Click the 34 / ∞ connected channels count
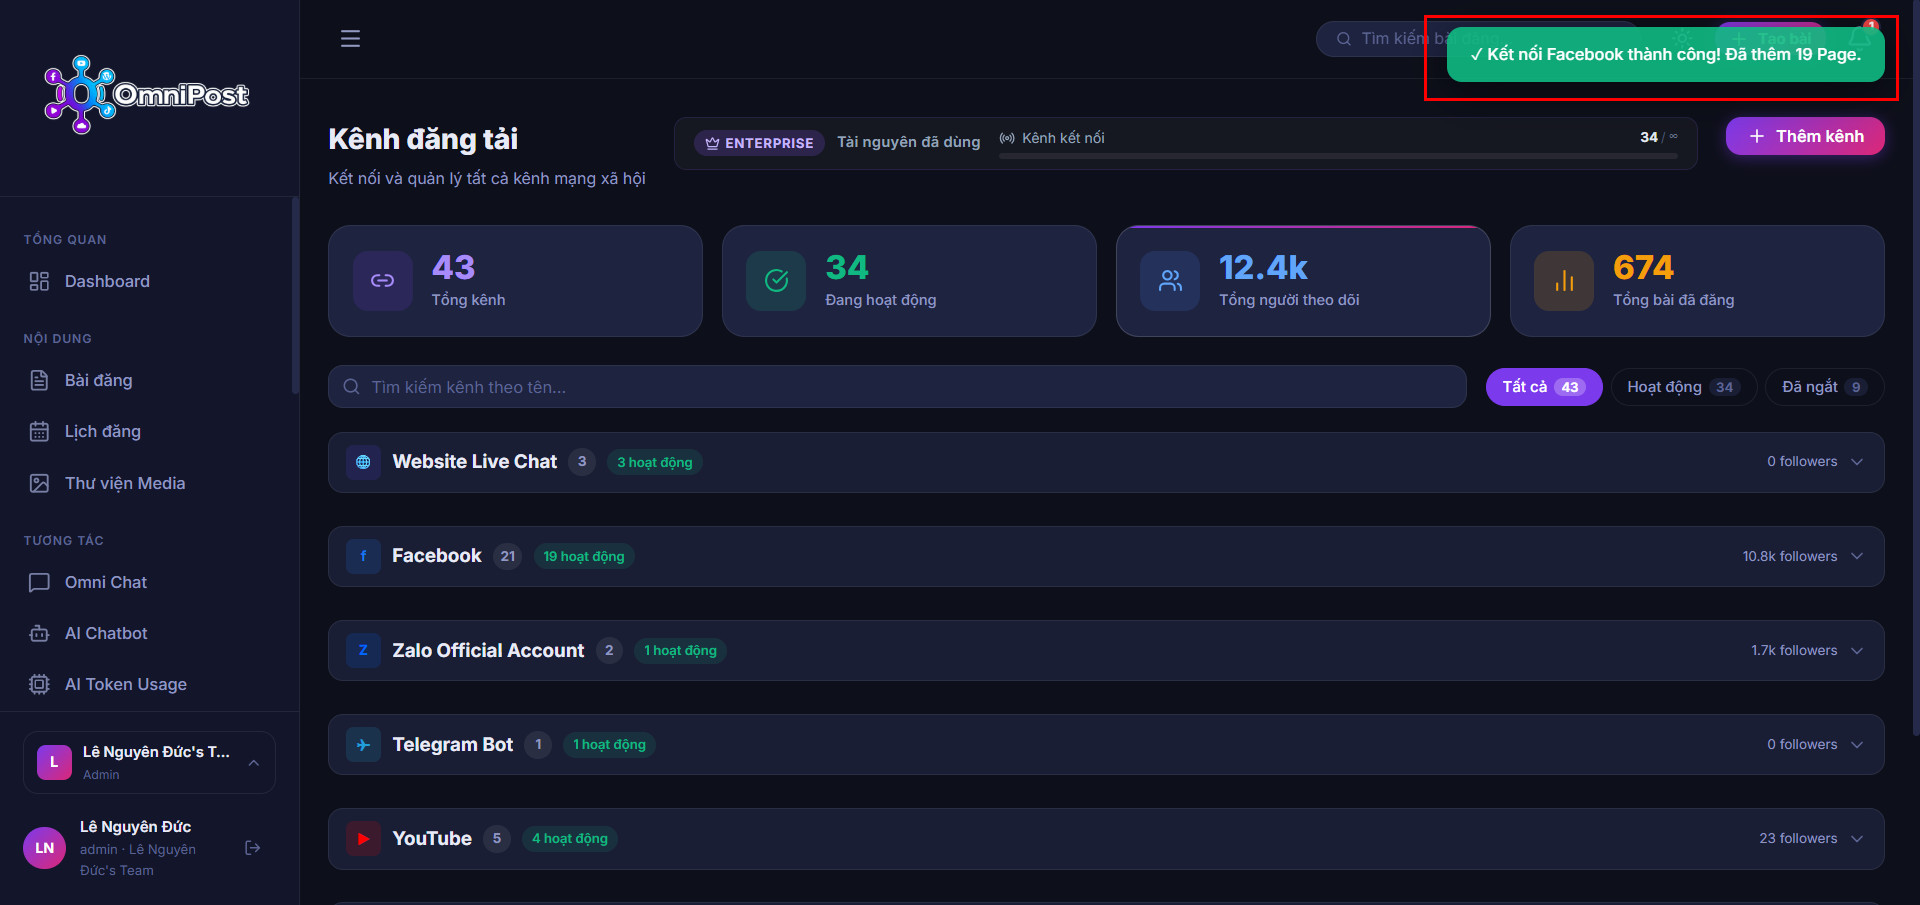Viewport: 1920px width, 905px height. pyautogui.click(x=1658, y=137)
